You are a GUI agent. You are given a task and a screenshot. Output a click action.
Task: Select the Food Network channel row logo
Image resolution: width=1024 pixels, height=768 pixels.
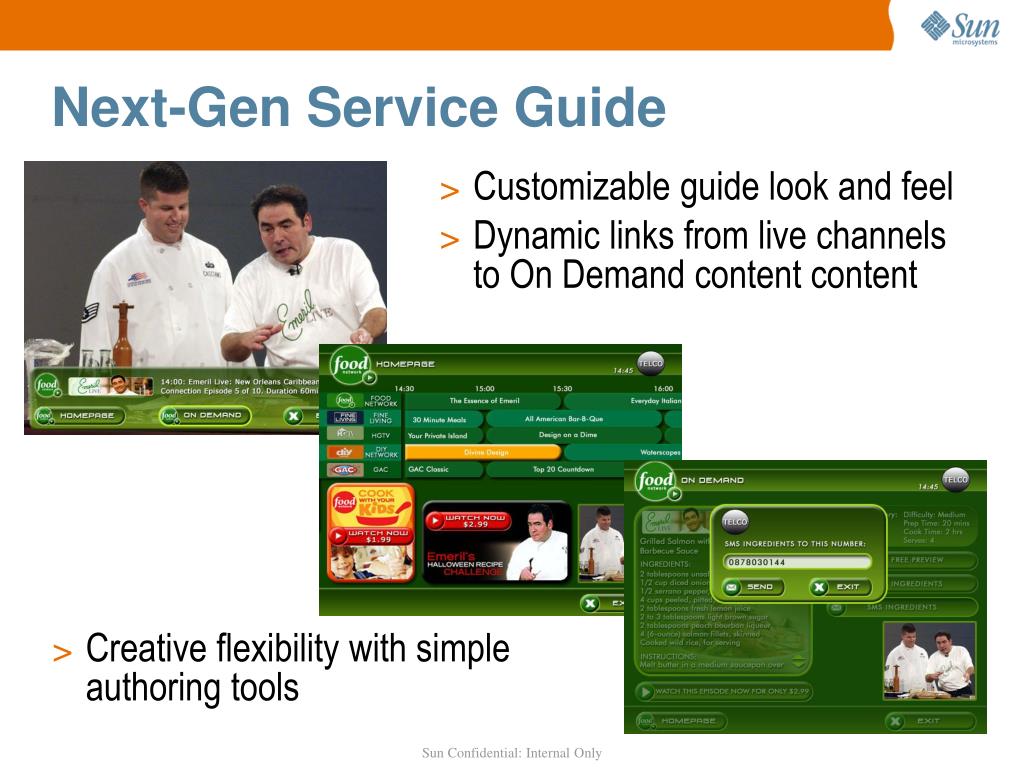[x=345, y=400]
